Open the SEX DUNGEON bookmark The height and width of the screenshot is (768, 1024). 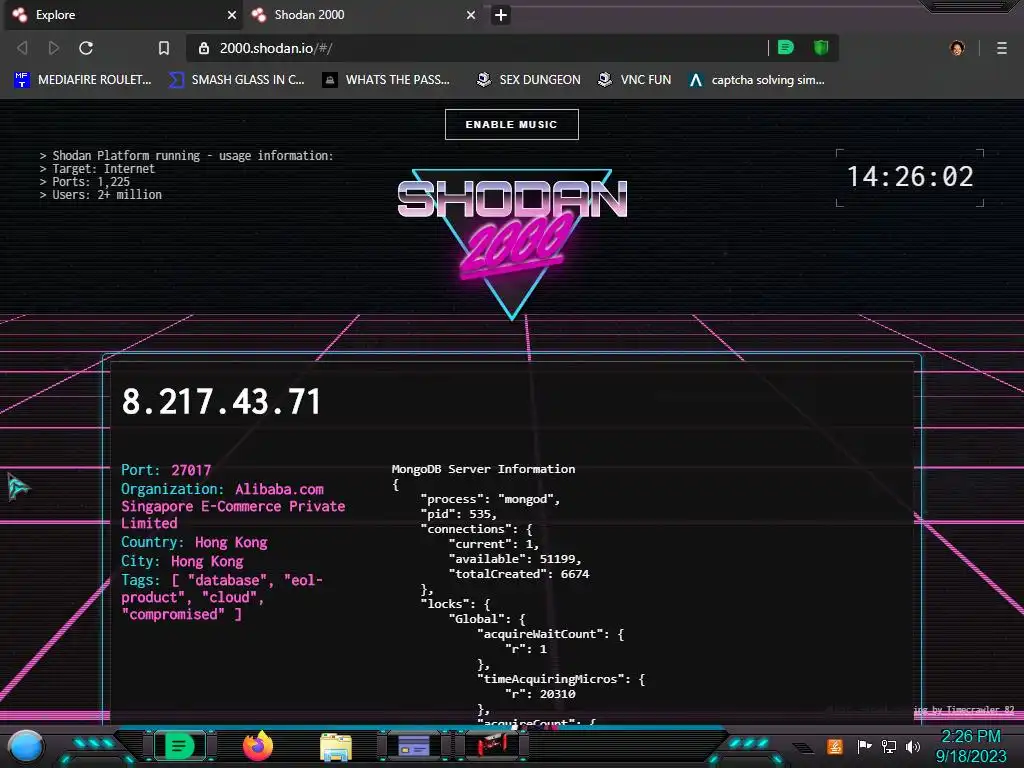tap(528, 80)
